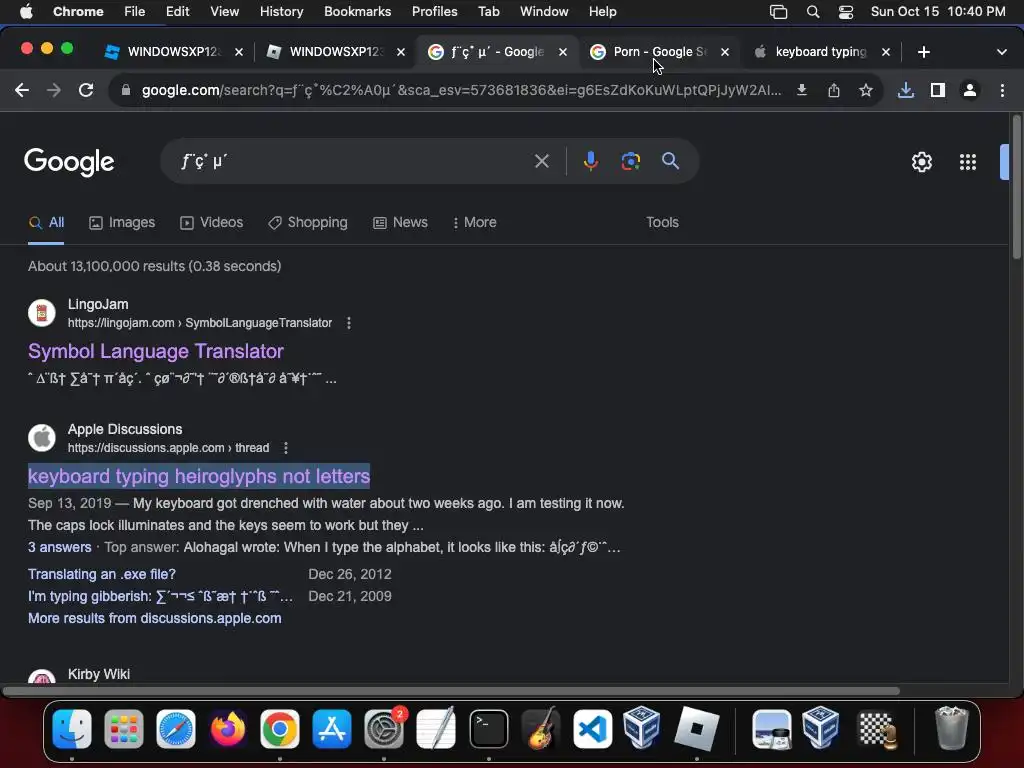1024x768 pixels.
Task: Launch Roblox from the Dock
Action: [x=696, y=729]
